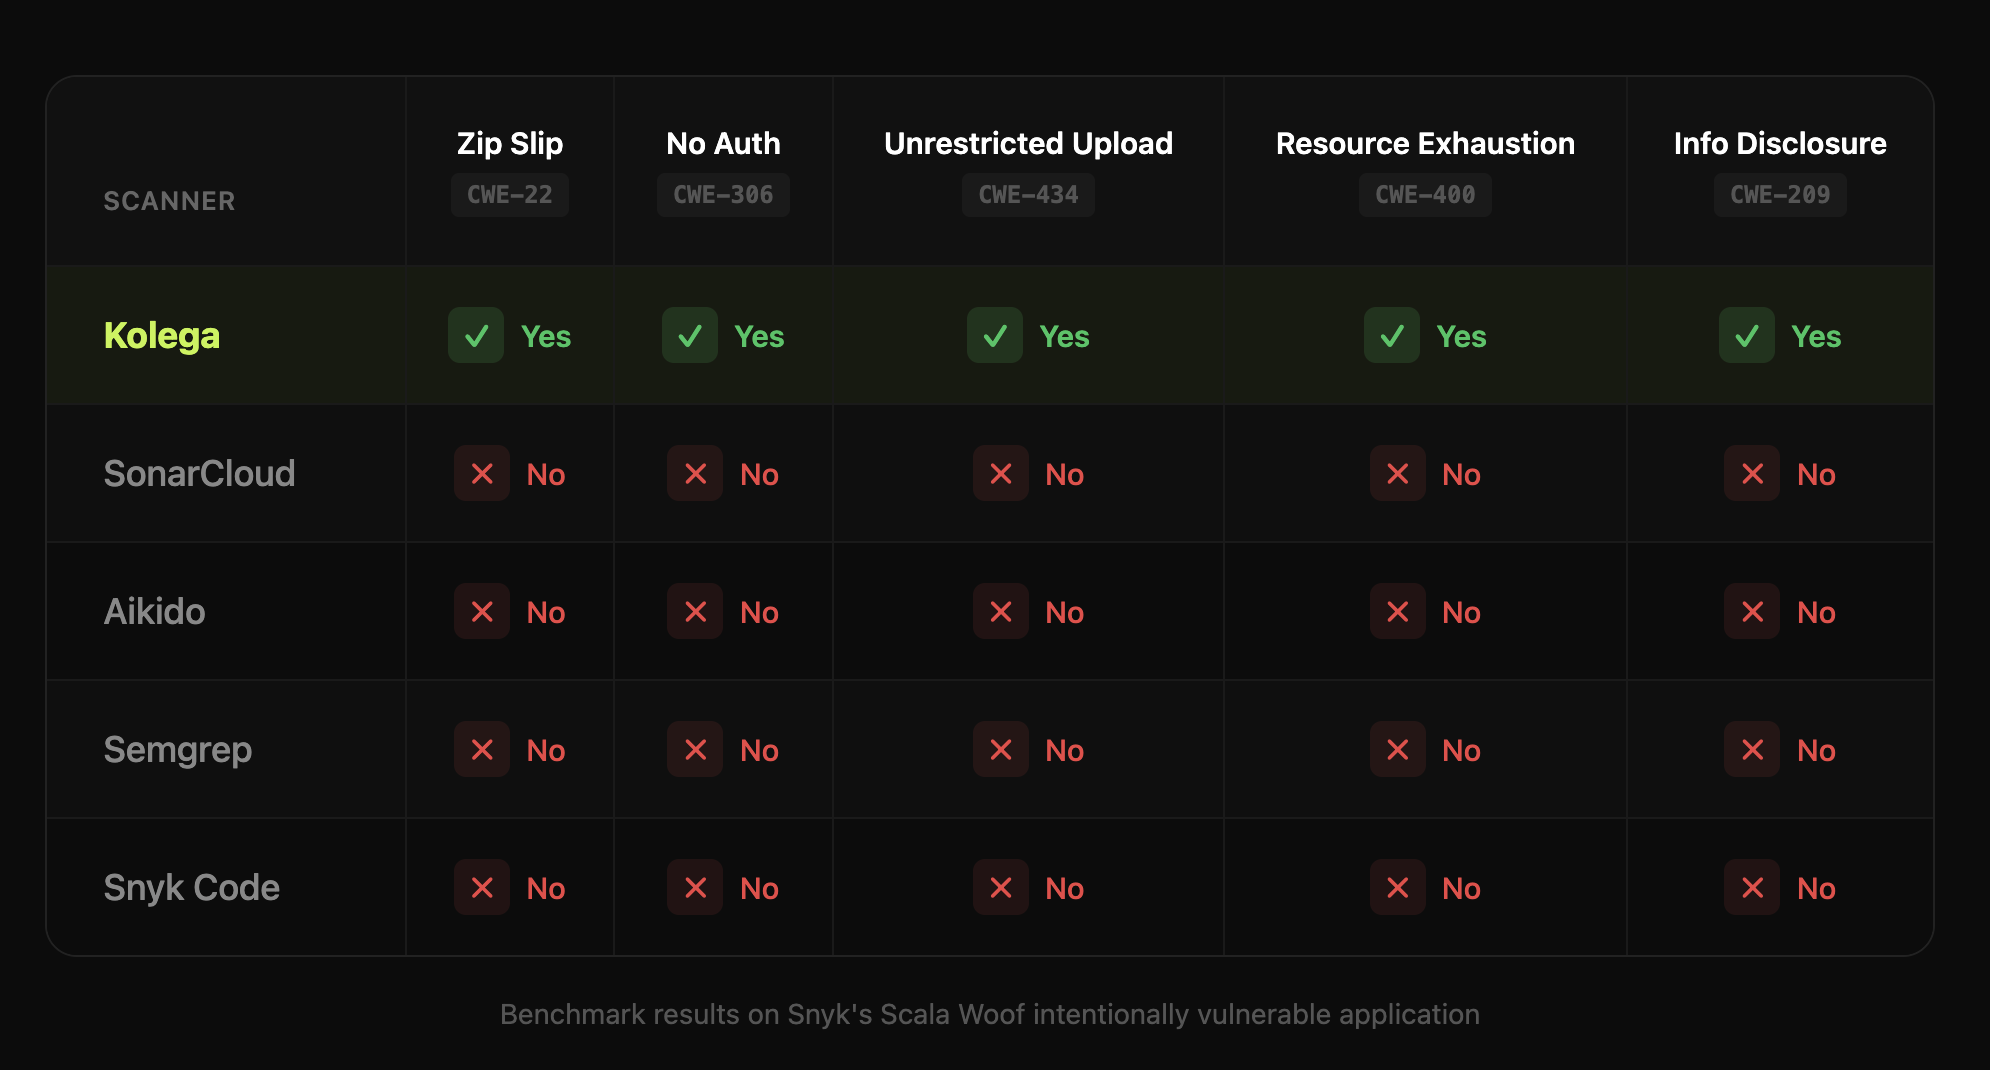This screenshot has height=1070, width=1990.
Task: Select Kolega's Unrestricted Upload checkmark icon
Action: tap(995, 335)
